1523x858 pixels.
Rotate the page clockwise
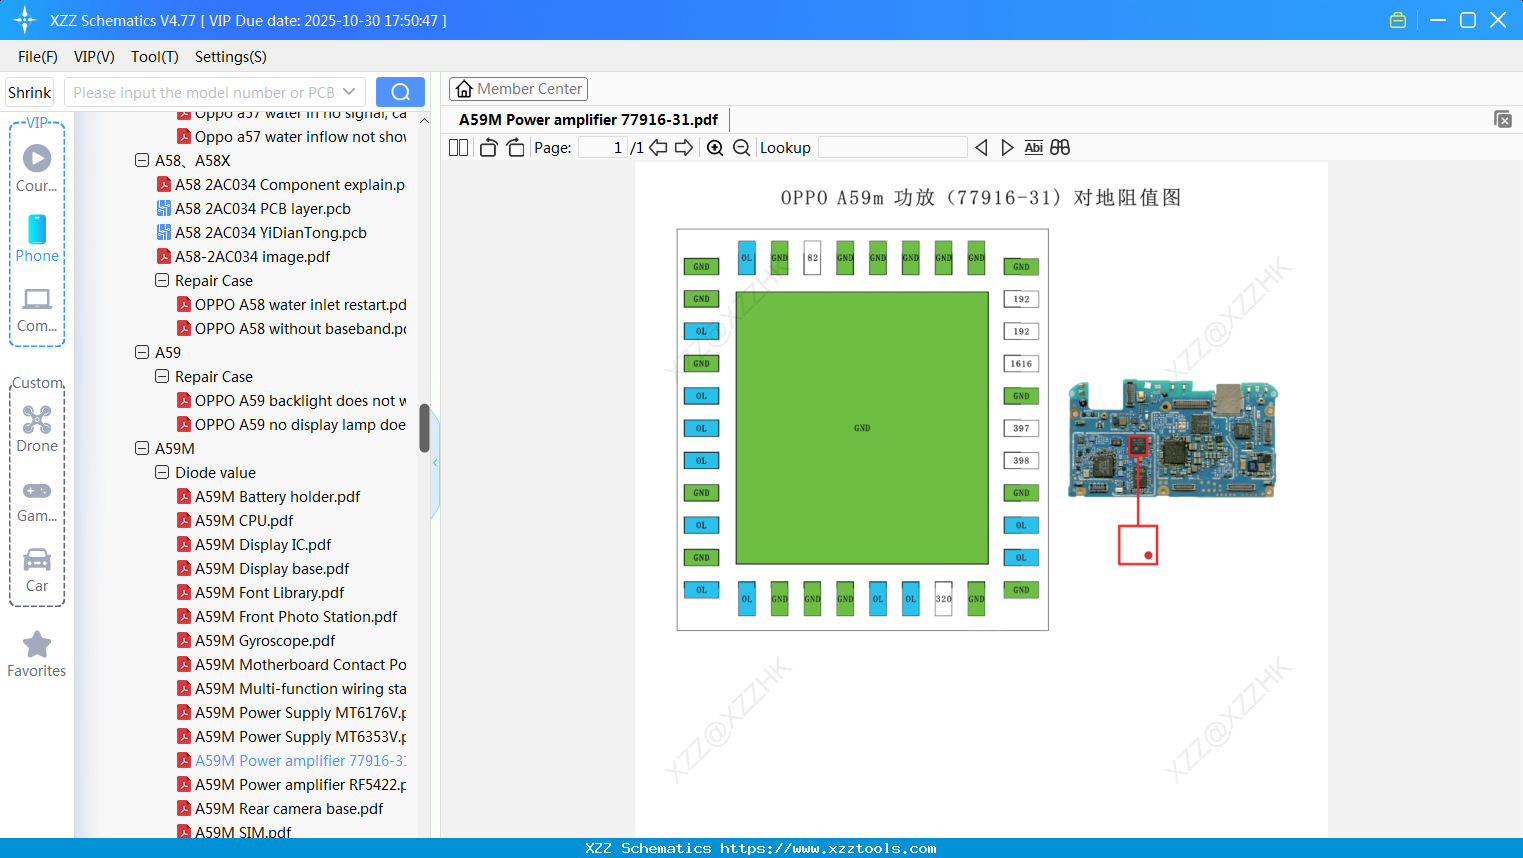[x=515, y=148]
